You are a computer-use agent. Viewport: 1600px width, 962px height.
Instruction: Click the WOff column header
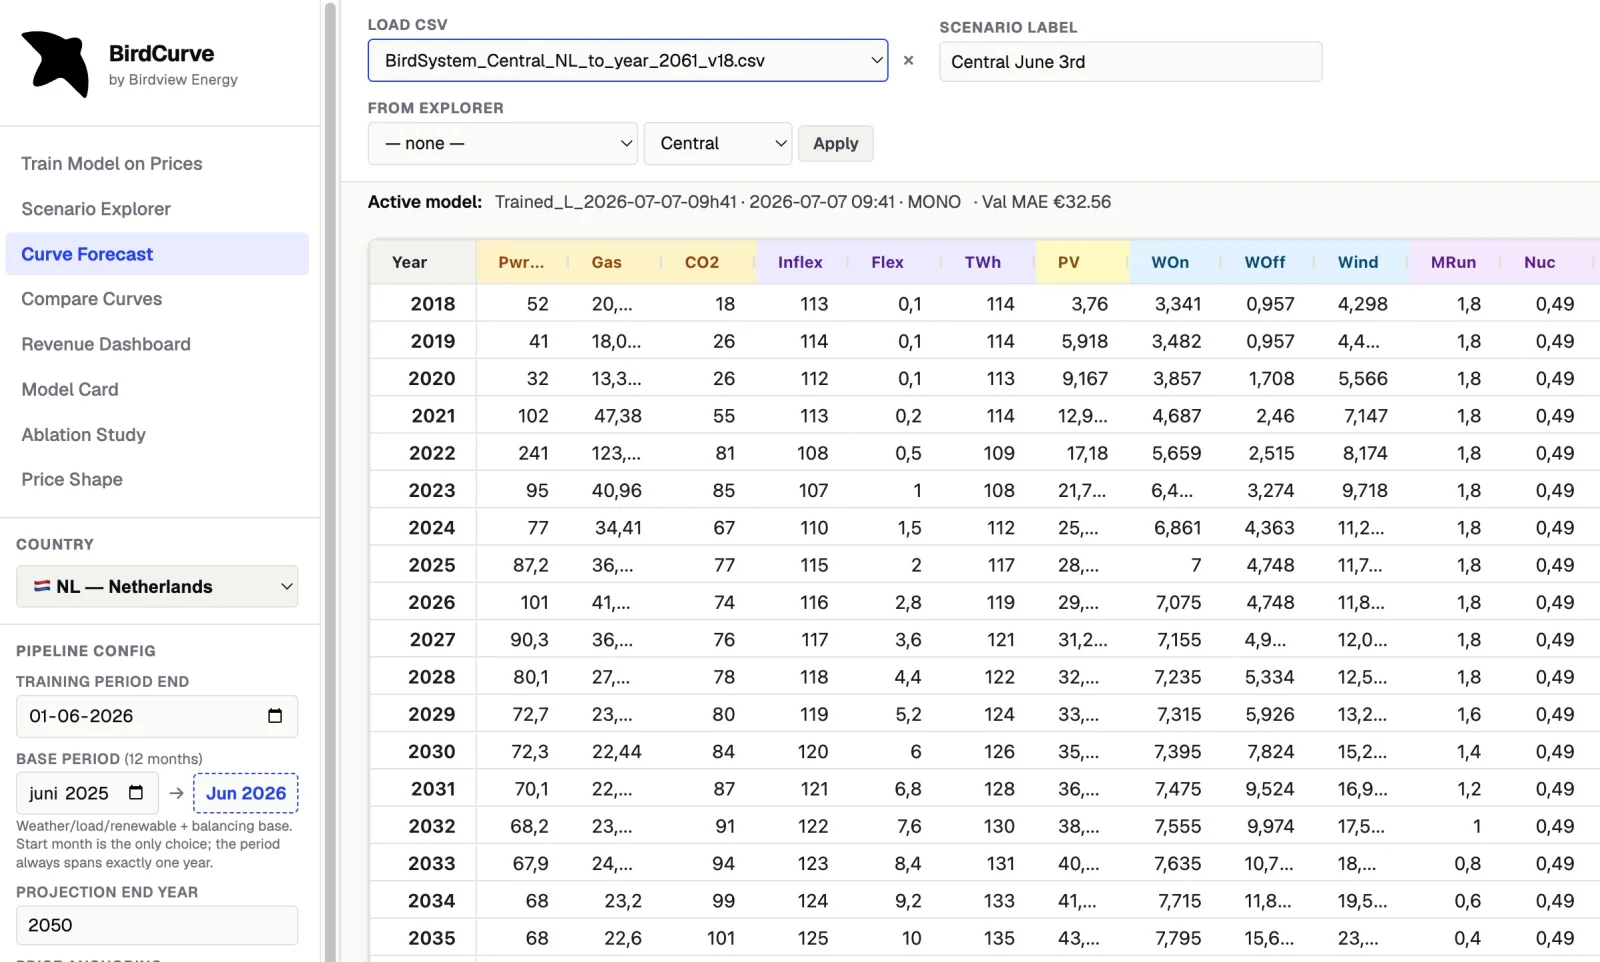pos(1269,262)
